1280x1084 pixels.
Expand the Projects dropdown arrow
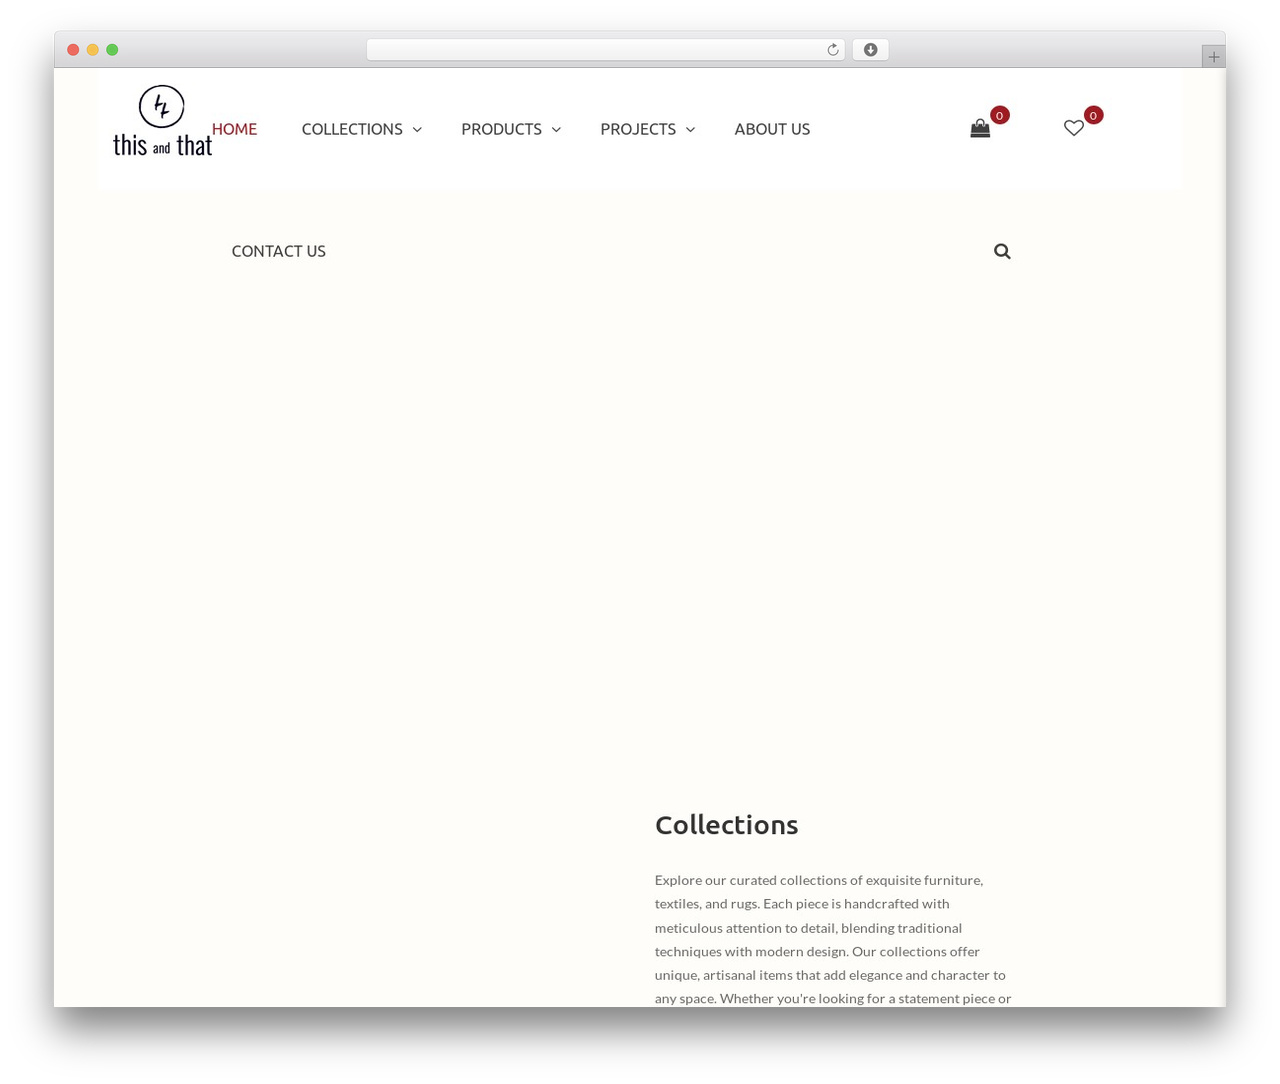coord(690,129)
